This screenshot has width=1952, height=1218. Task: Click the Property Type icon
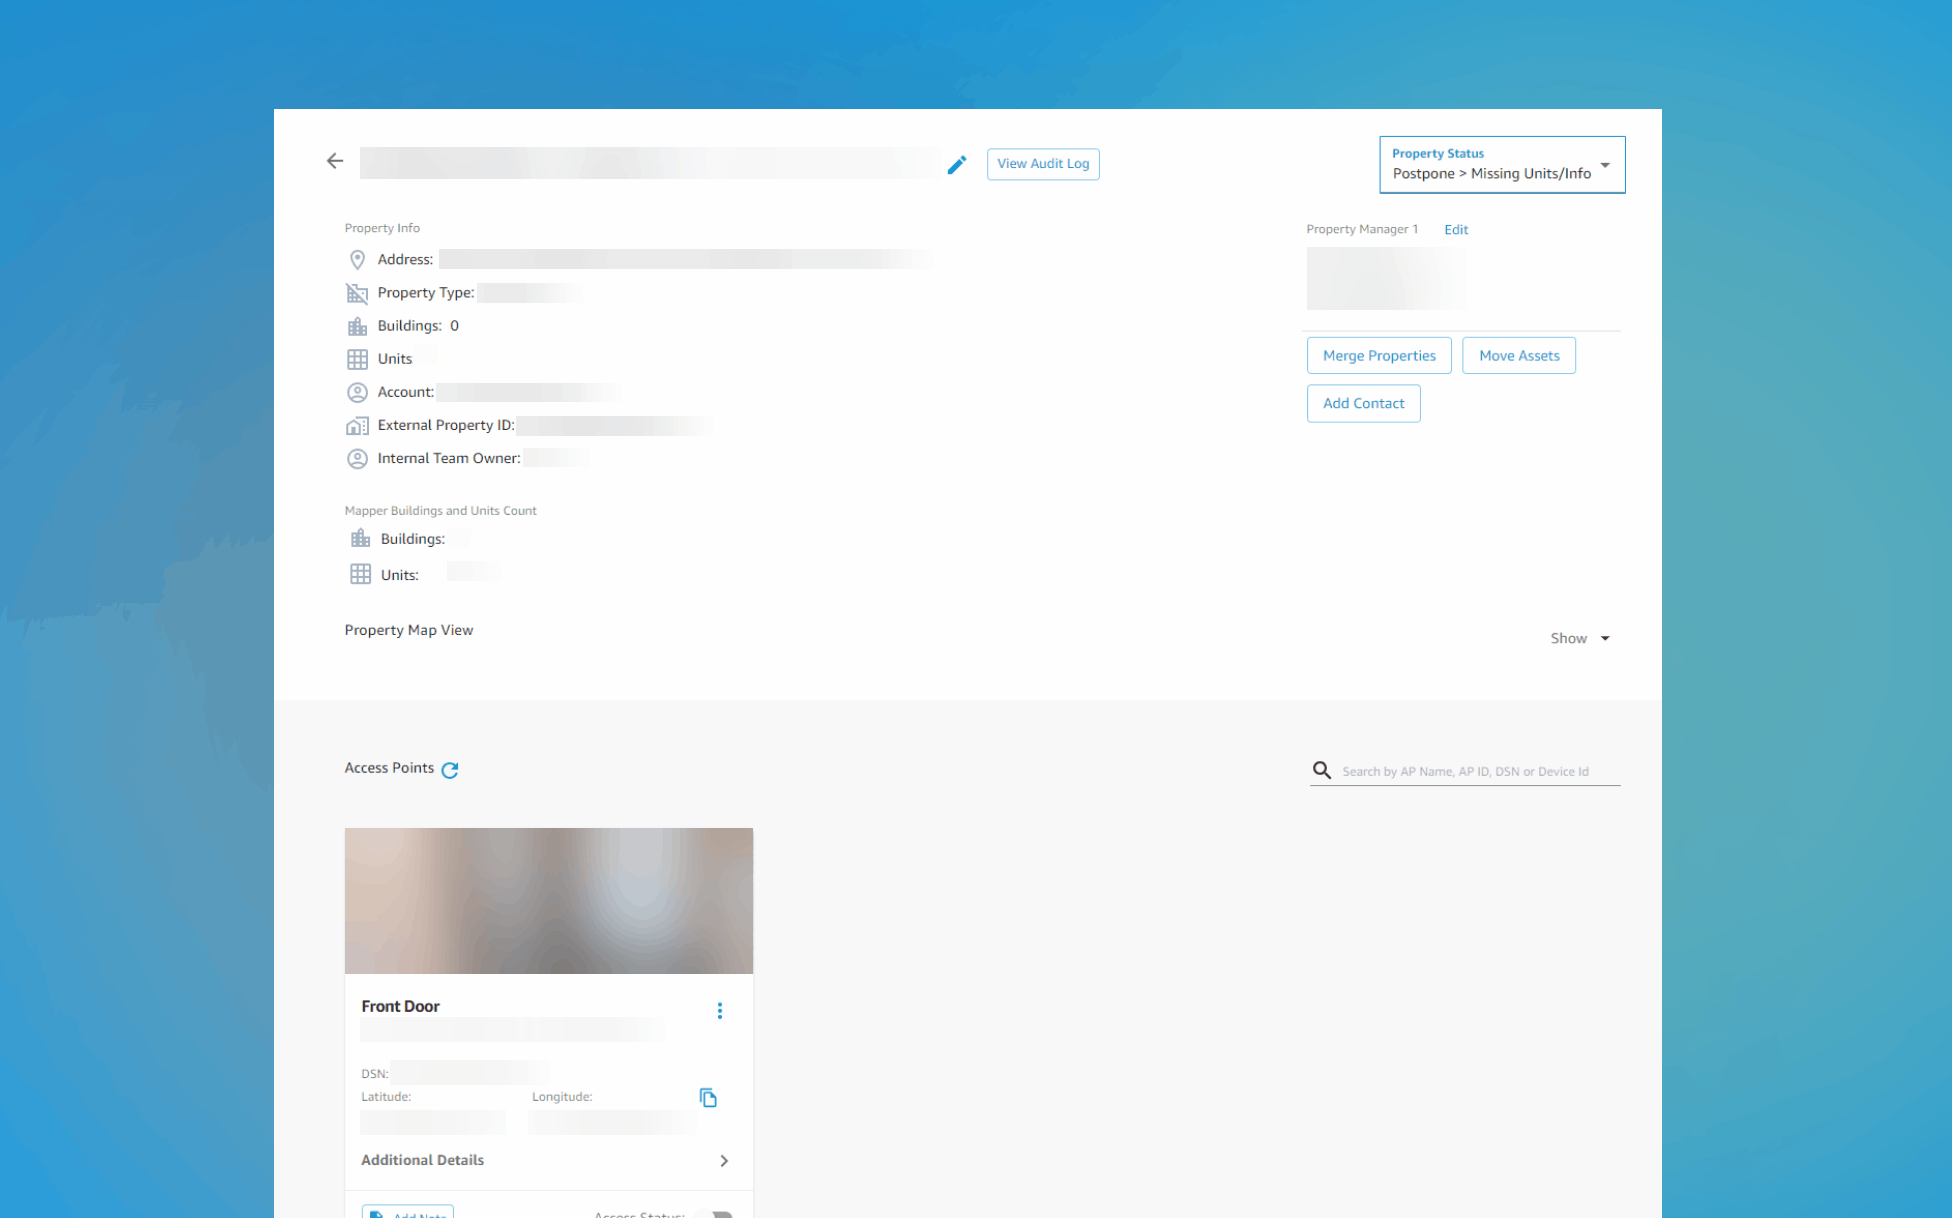coord(357,293)
